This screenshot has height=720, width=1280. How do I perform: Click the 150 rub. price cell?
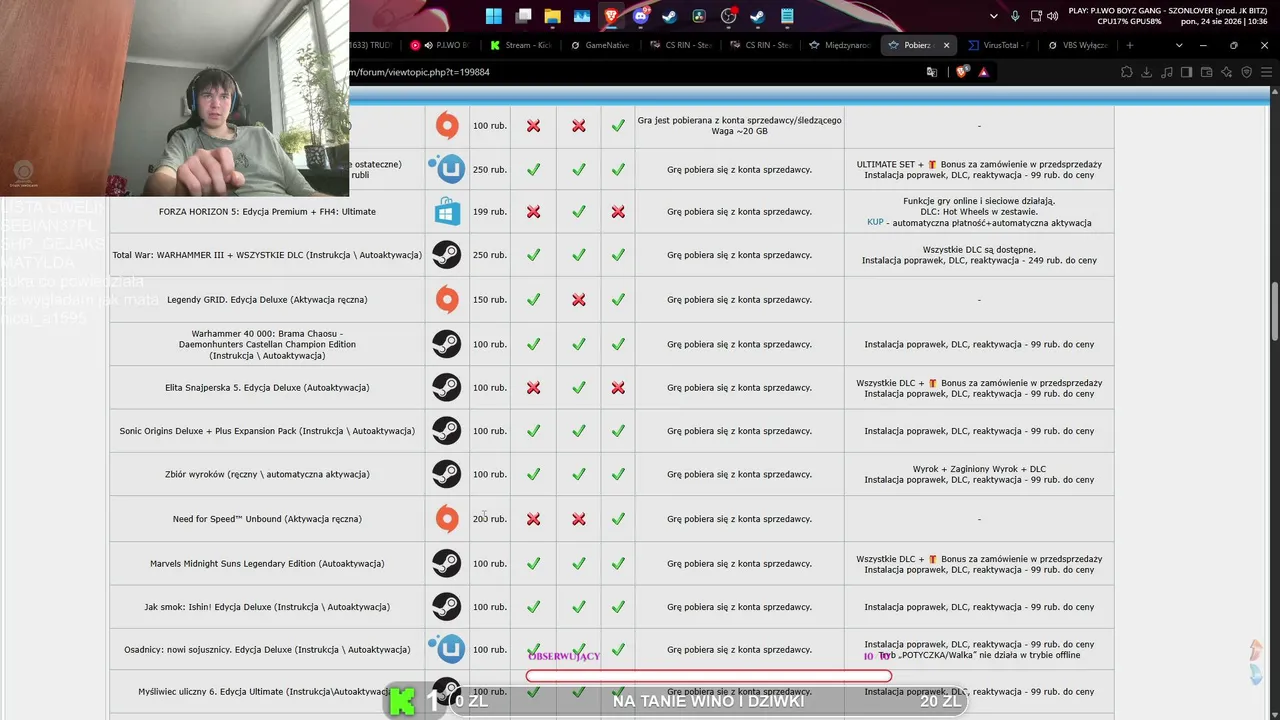click(x=490, y=300)
